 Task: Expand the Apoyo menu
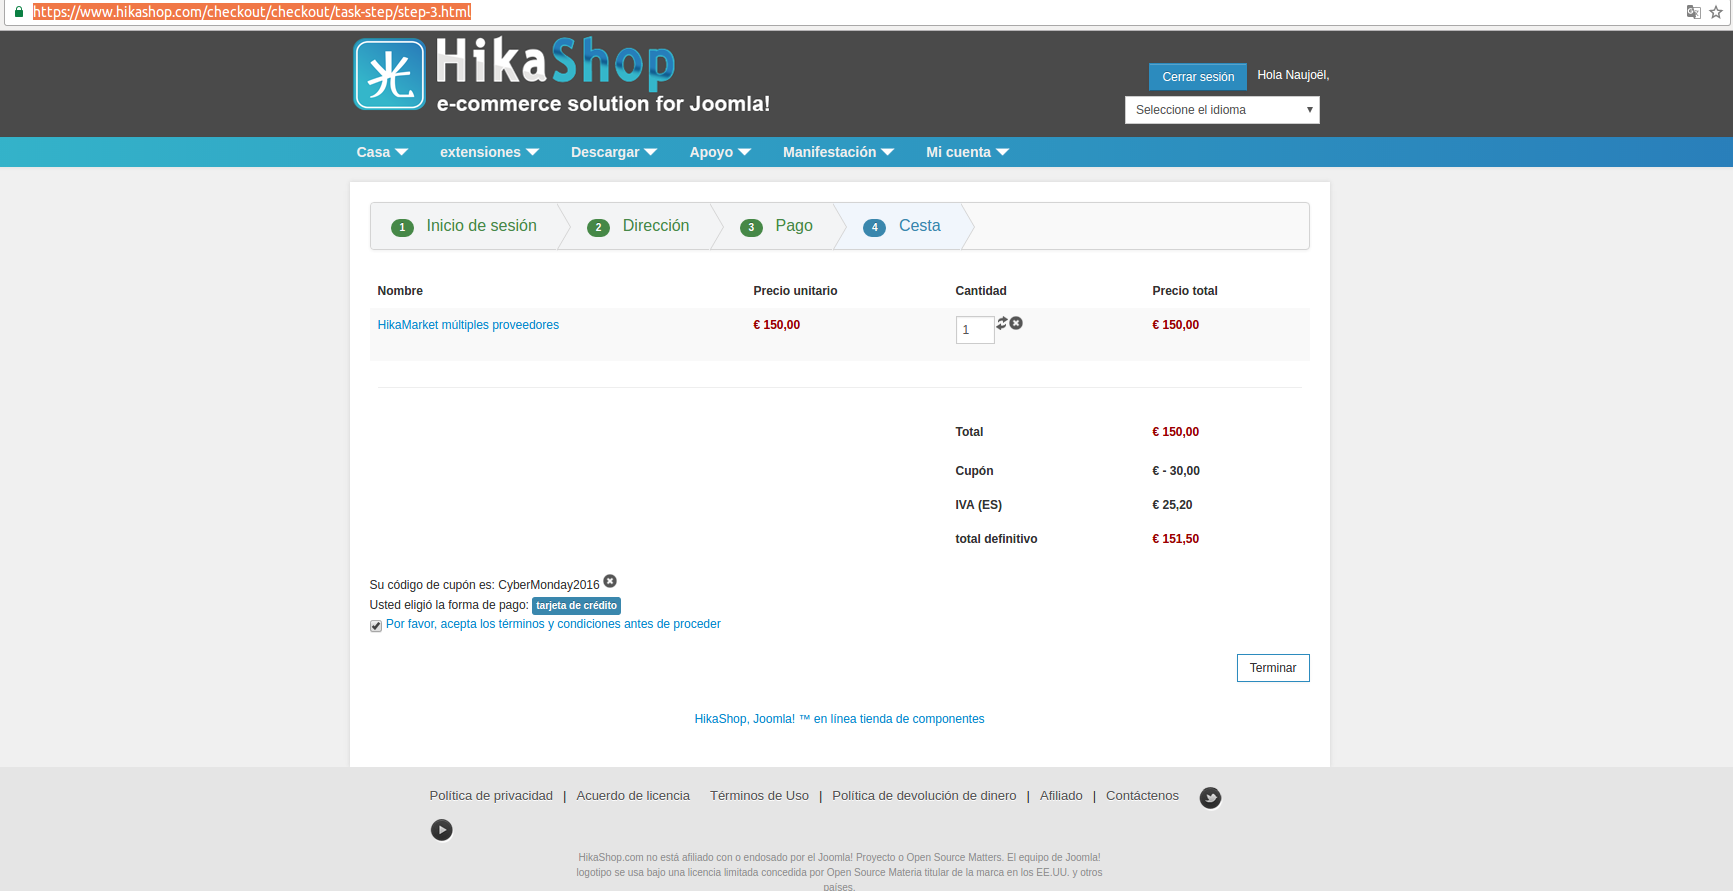pyautogui.click(x=720, y=152)
